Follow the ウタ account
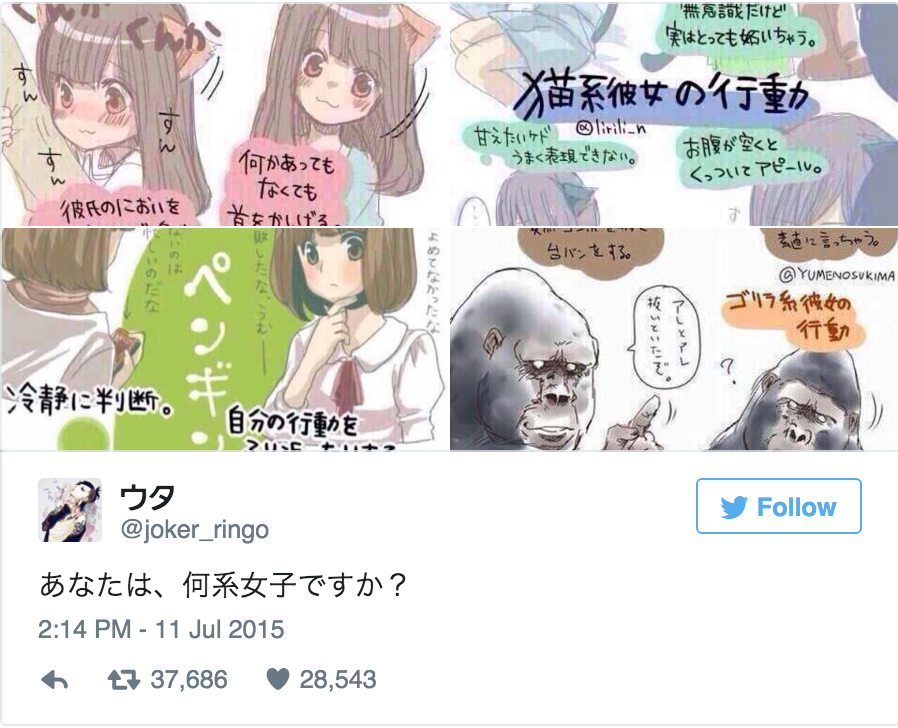This screenshot has width=898, height=728. click(778, 506)
